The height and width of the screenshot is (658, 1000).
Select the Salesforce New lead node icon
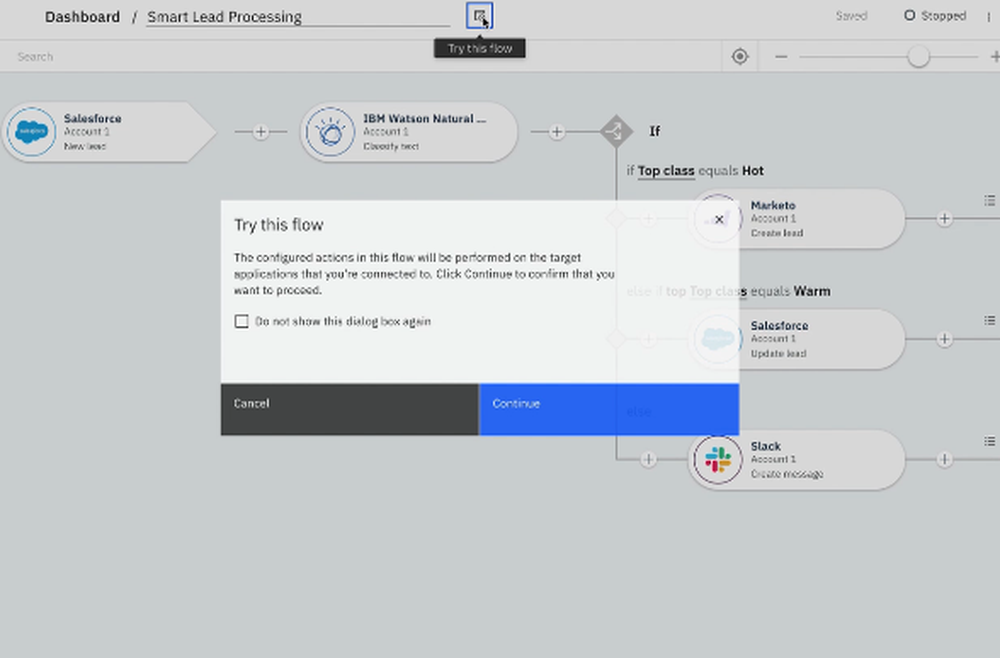coord(31,132)
